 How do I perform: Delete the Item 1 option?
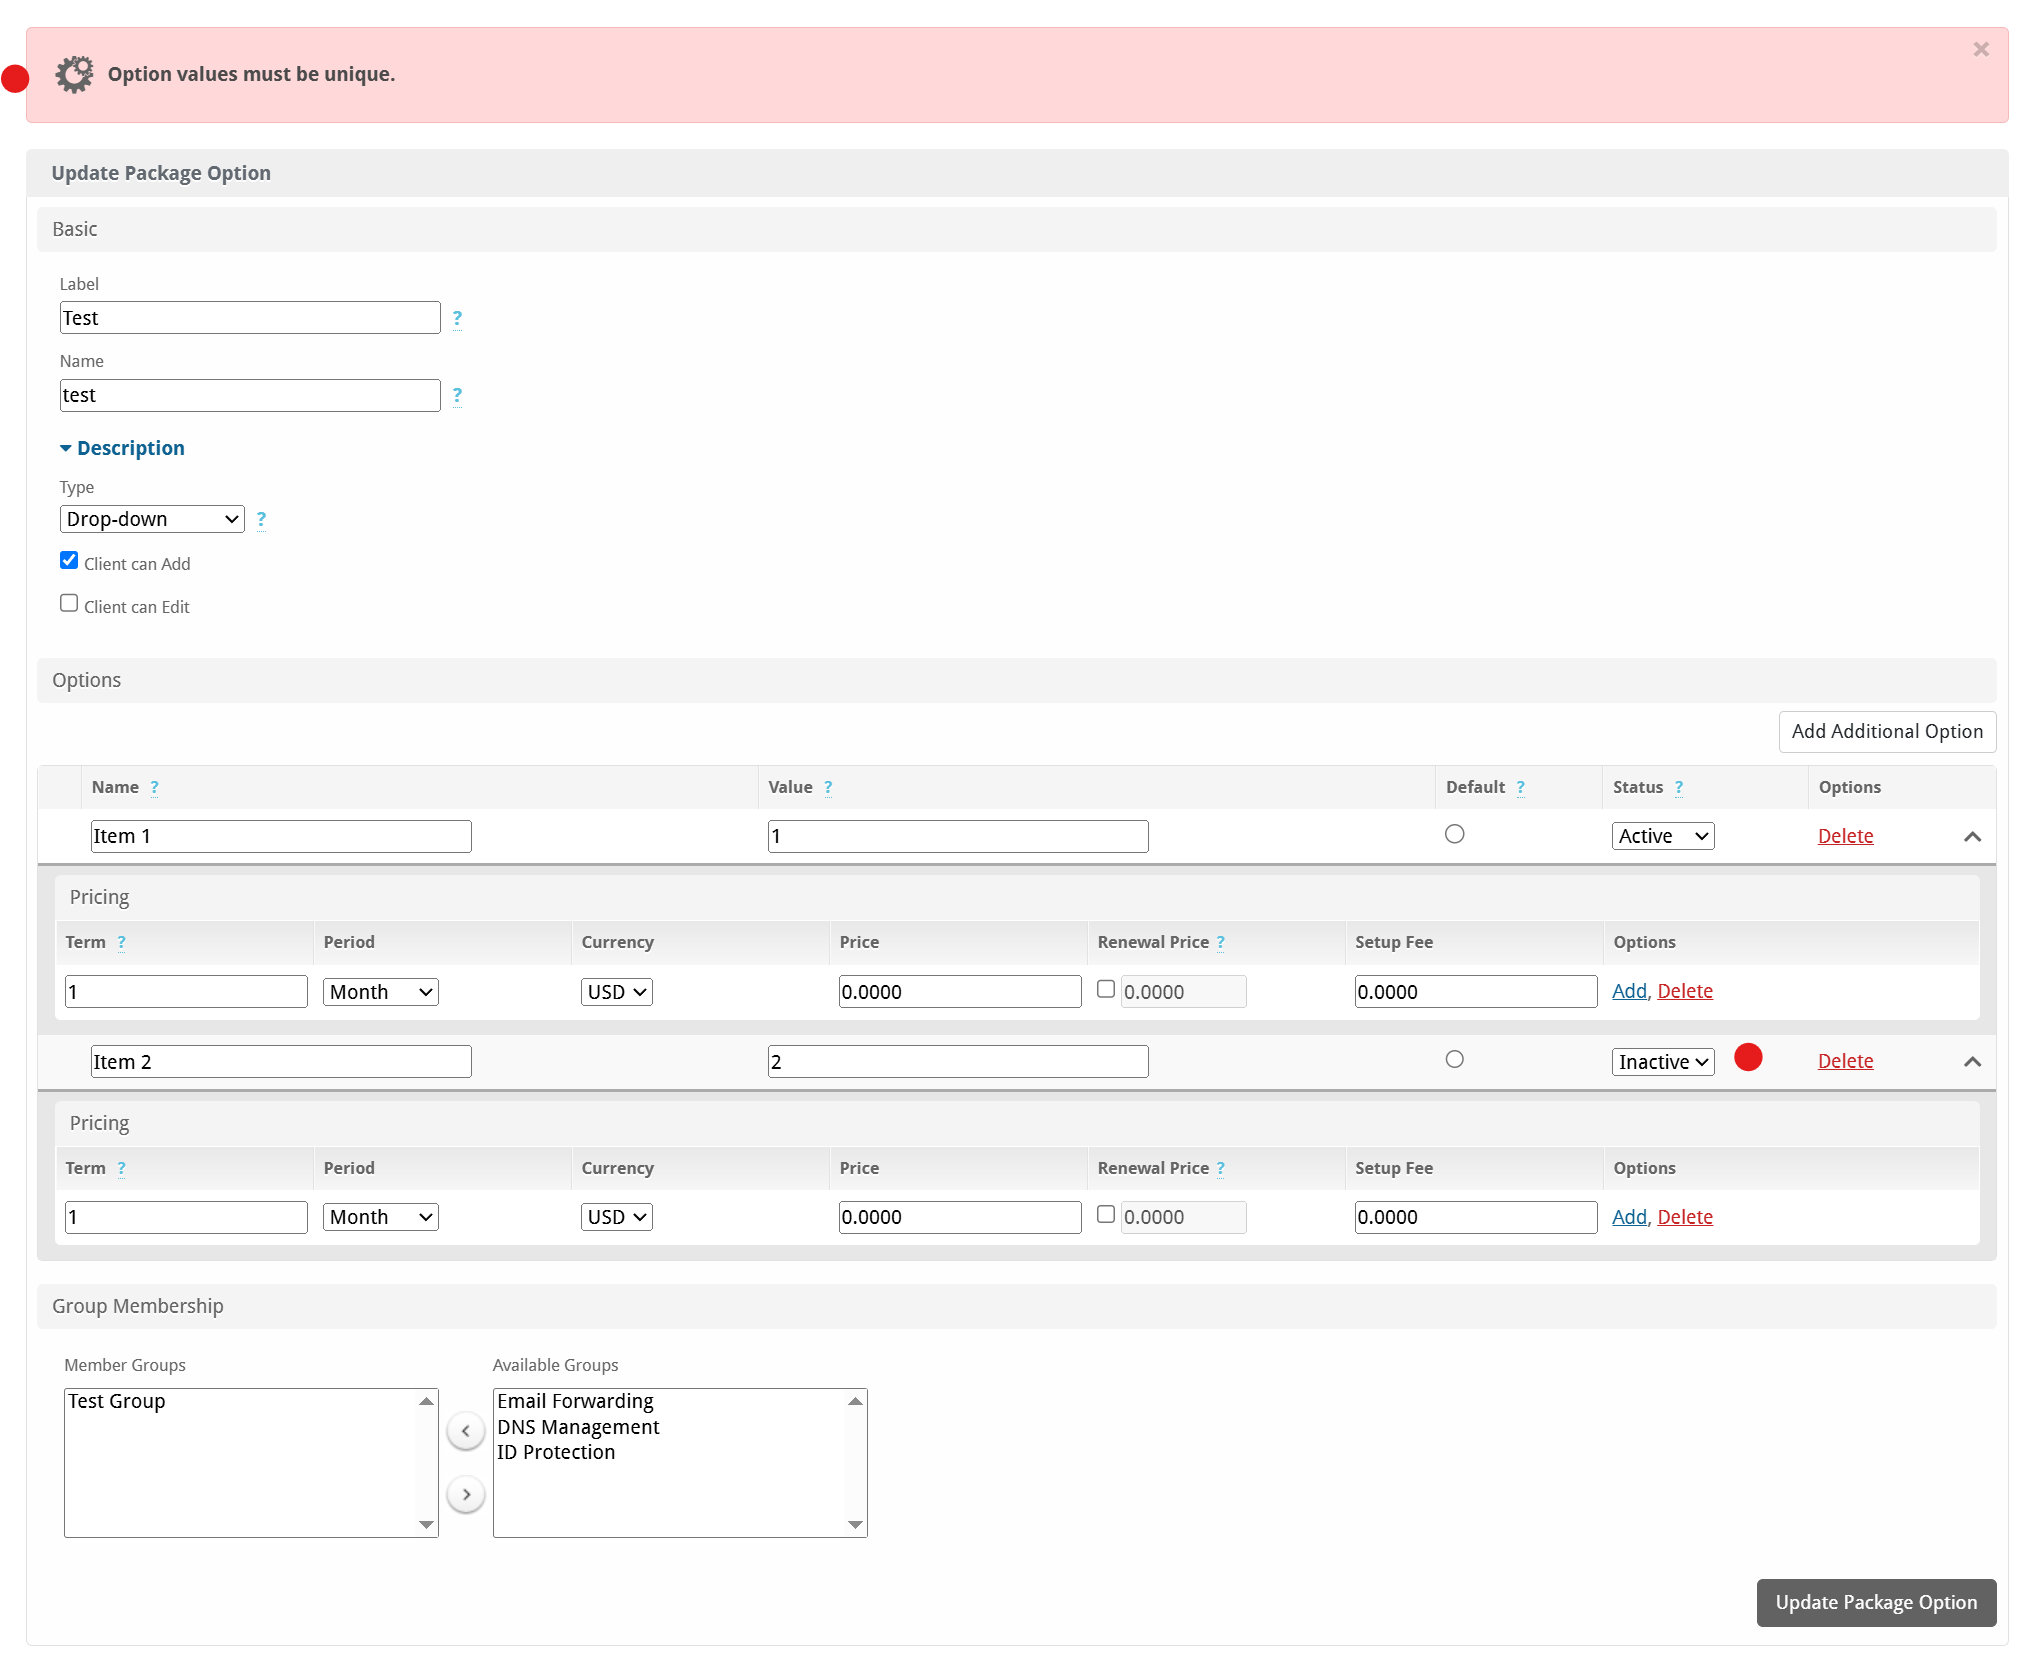(x=1845, y=836)
